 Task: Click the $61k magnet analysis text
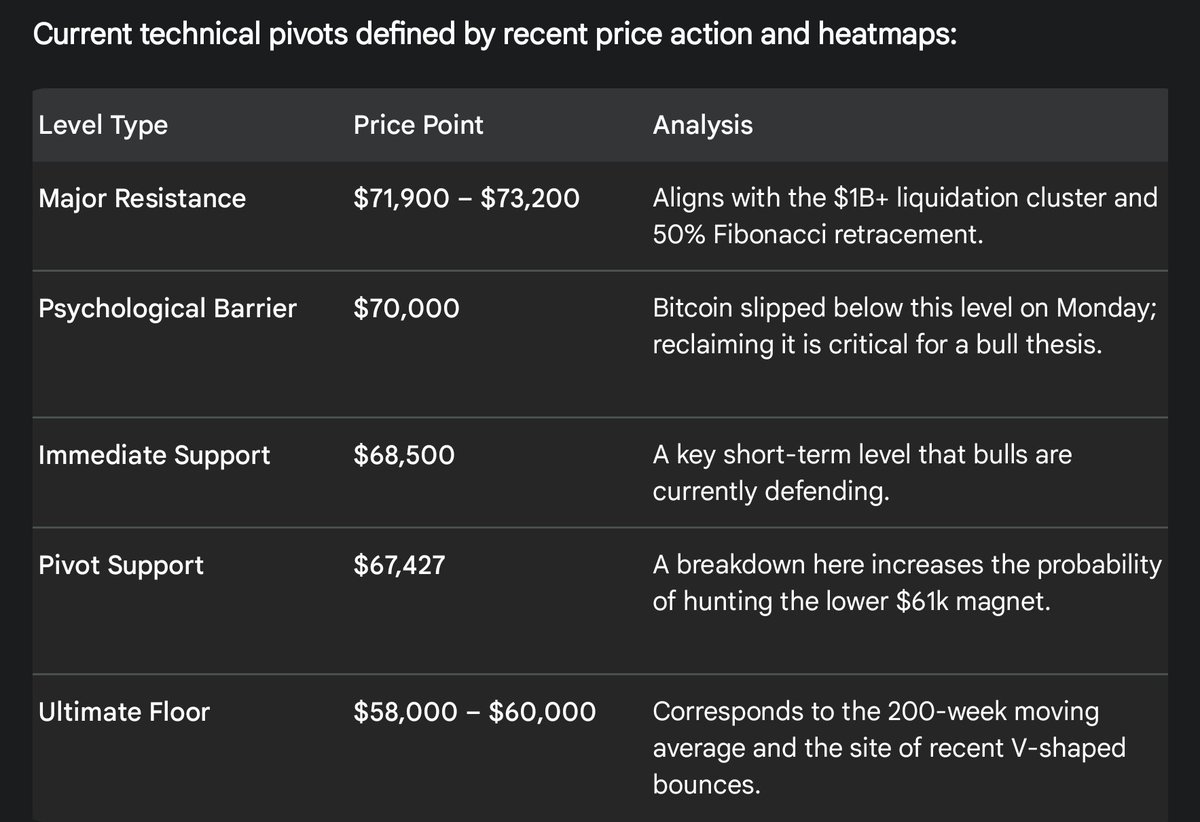click(x=907, y=583)
